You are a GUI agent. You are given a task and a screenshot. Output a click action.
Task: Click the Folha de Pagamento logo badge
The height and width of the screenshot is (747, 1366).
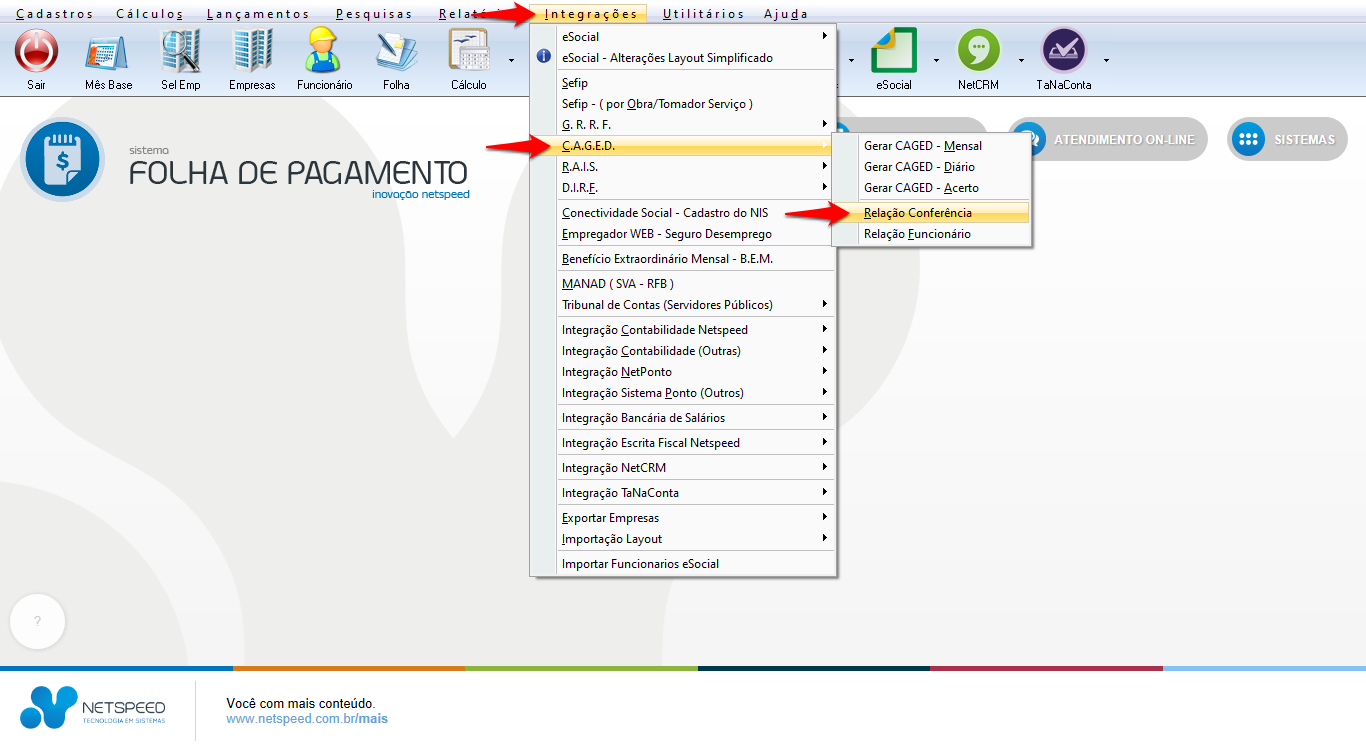click(62, 160)
